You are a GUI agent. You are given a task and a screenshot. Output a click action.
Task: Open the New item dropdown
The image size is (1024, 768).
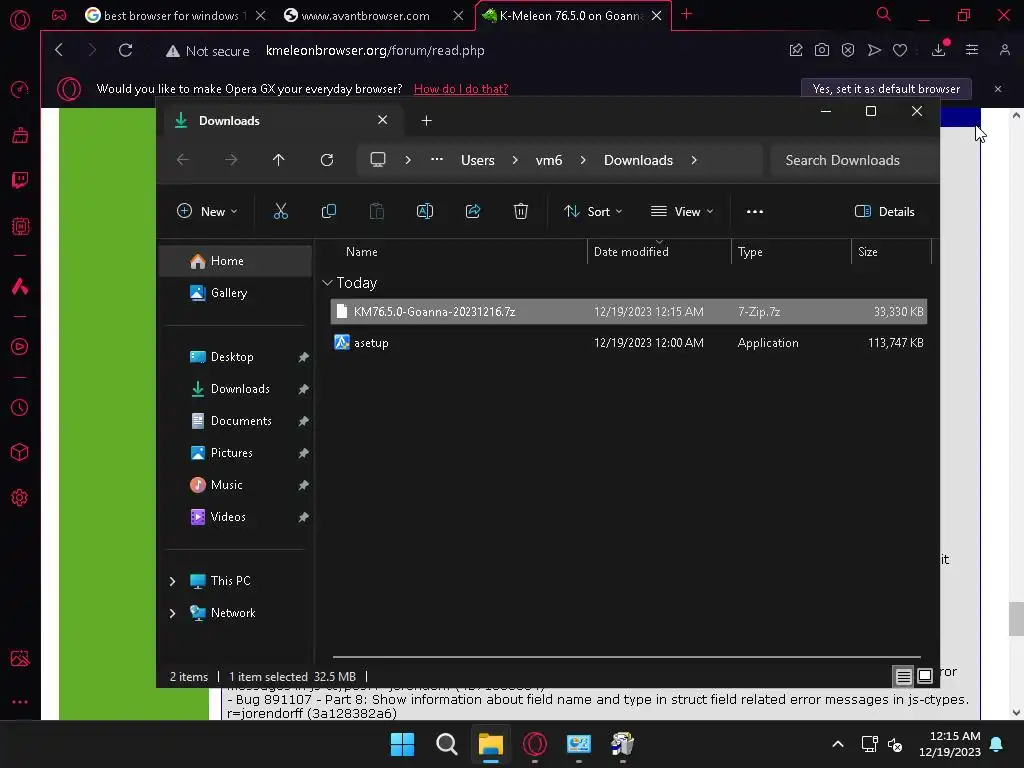(x=207, y=212)
